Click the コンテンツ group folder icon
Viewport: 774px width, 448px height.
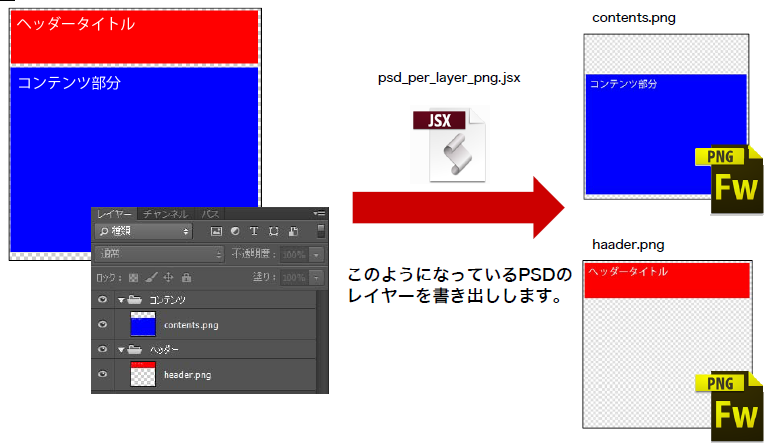135,299
